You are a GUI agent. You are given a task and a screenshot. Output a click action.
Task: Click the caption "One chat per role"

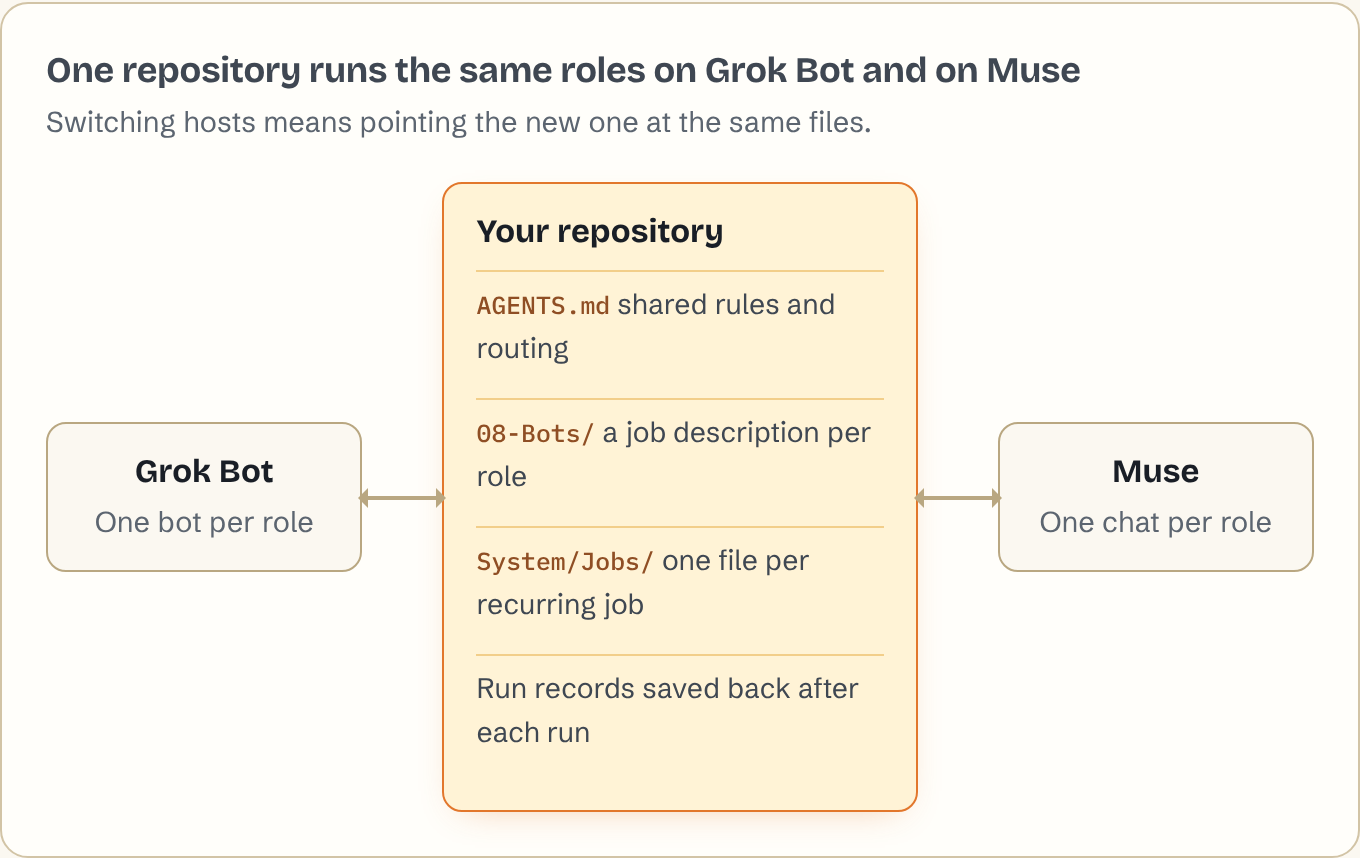1156,522
